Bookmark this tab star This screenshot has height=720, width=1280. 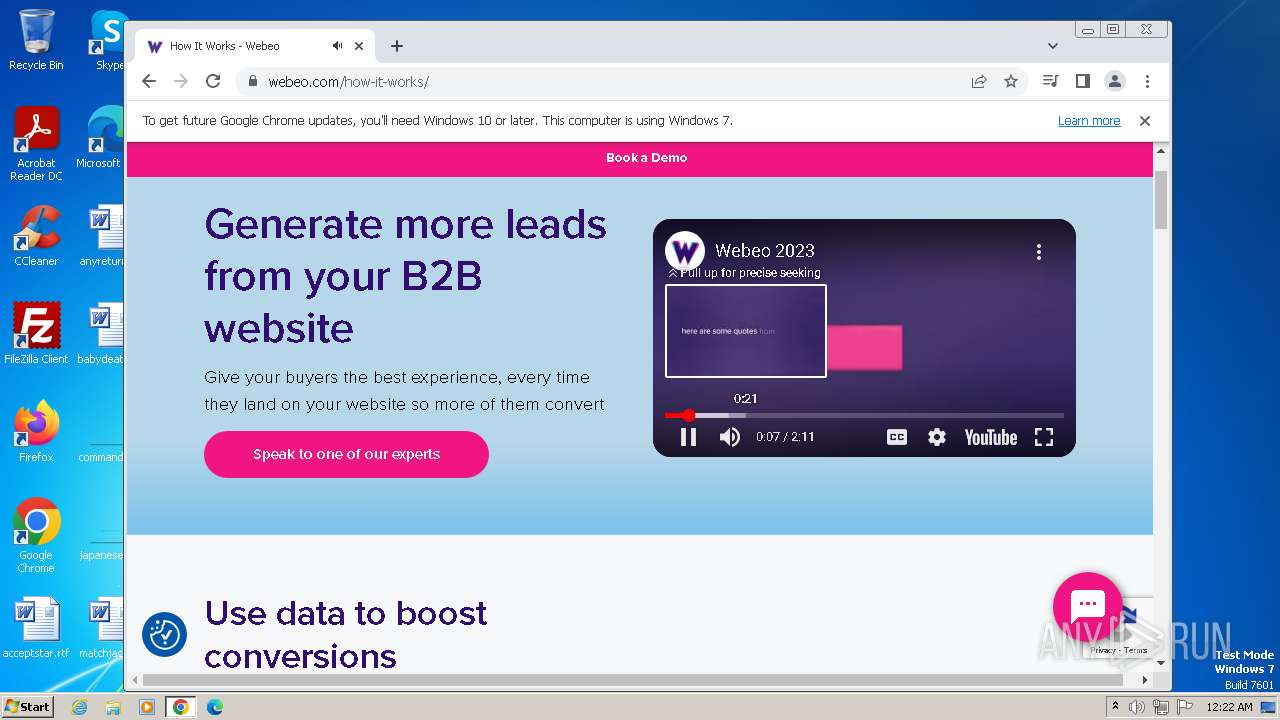click(1011, 82)
